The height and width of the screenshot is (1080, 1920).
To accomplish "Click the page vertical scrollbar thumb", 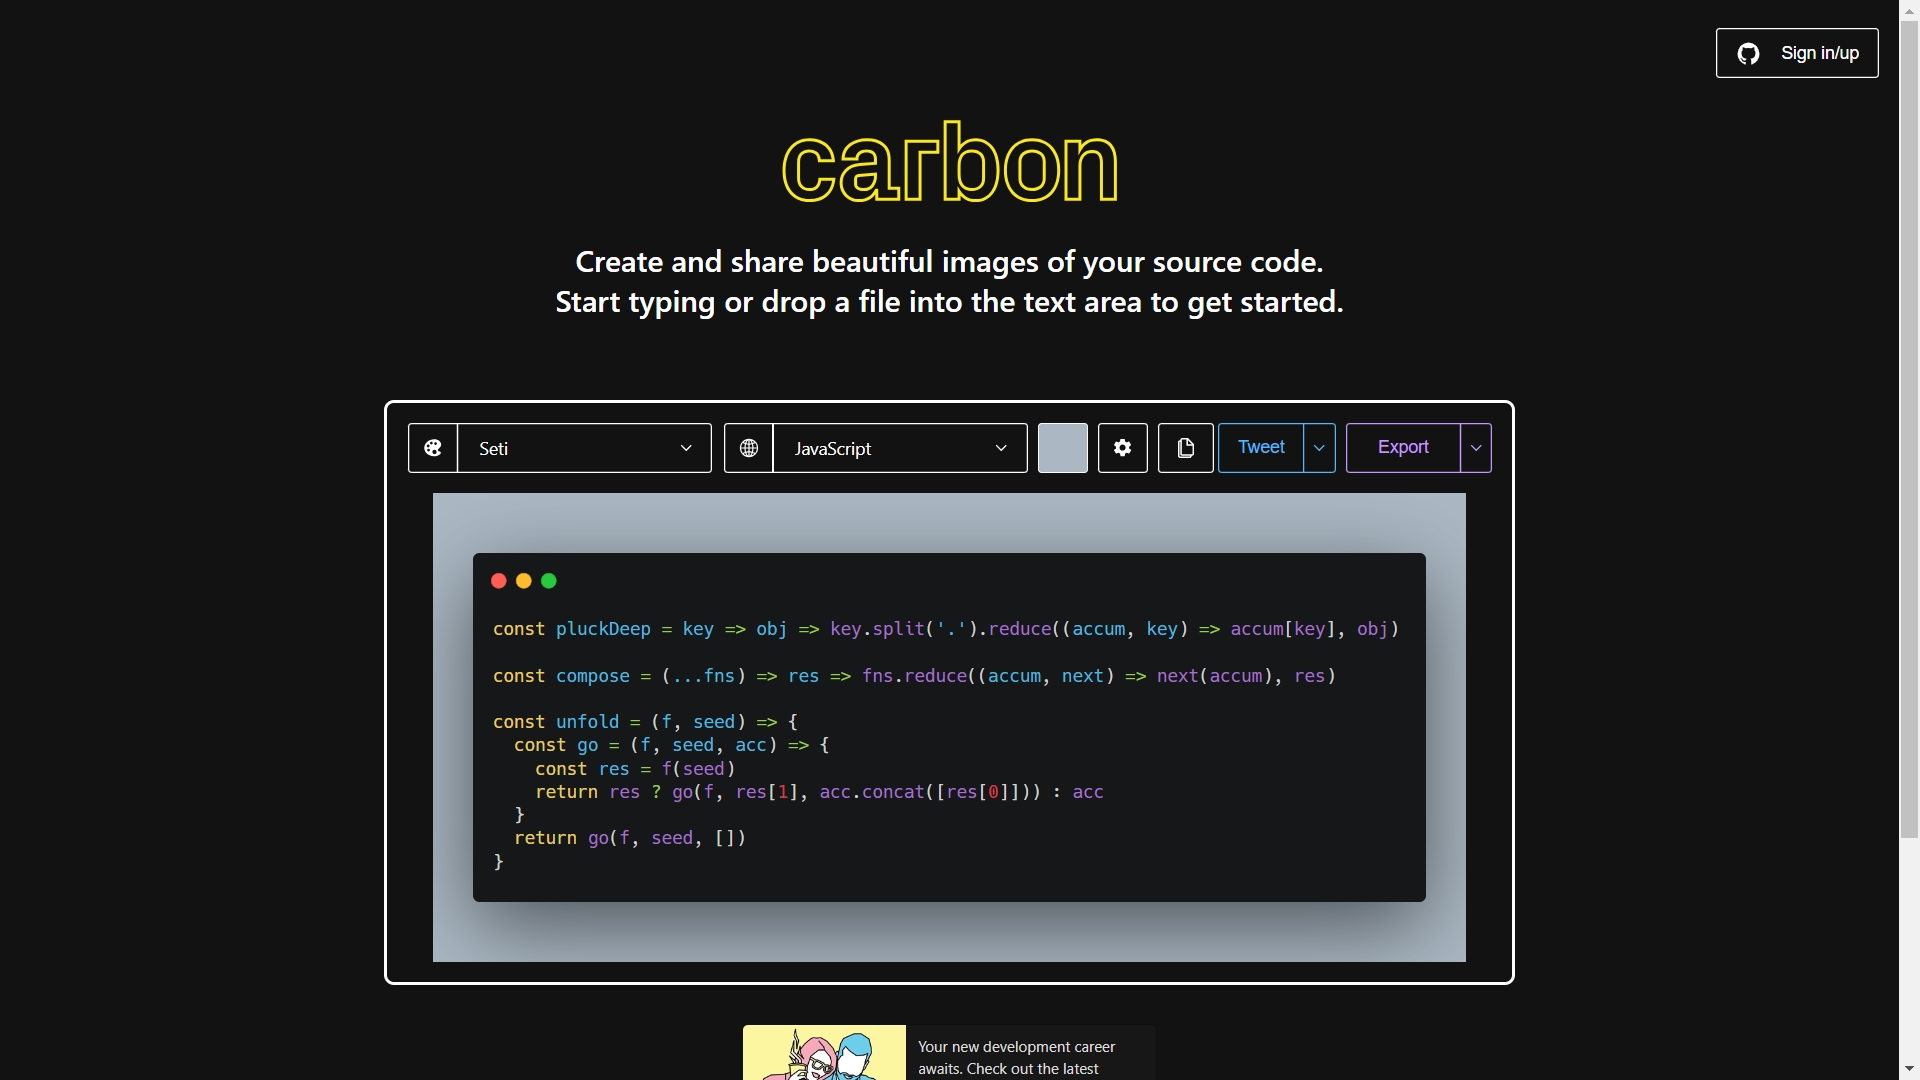I will 1910,428.
